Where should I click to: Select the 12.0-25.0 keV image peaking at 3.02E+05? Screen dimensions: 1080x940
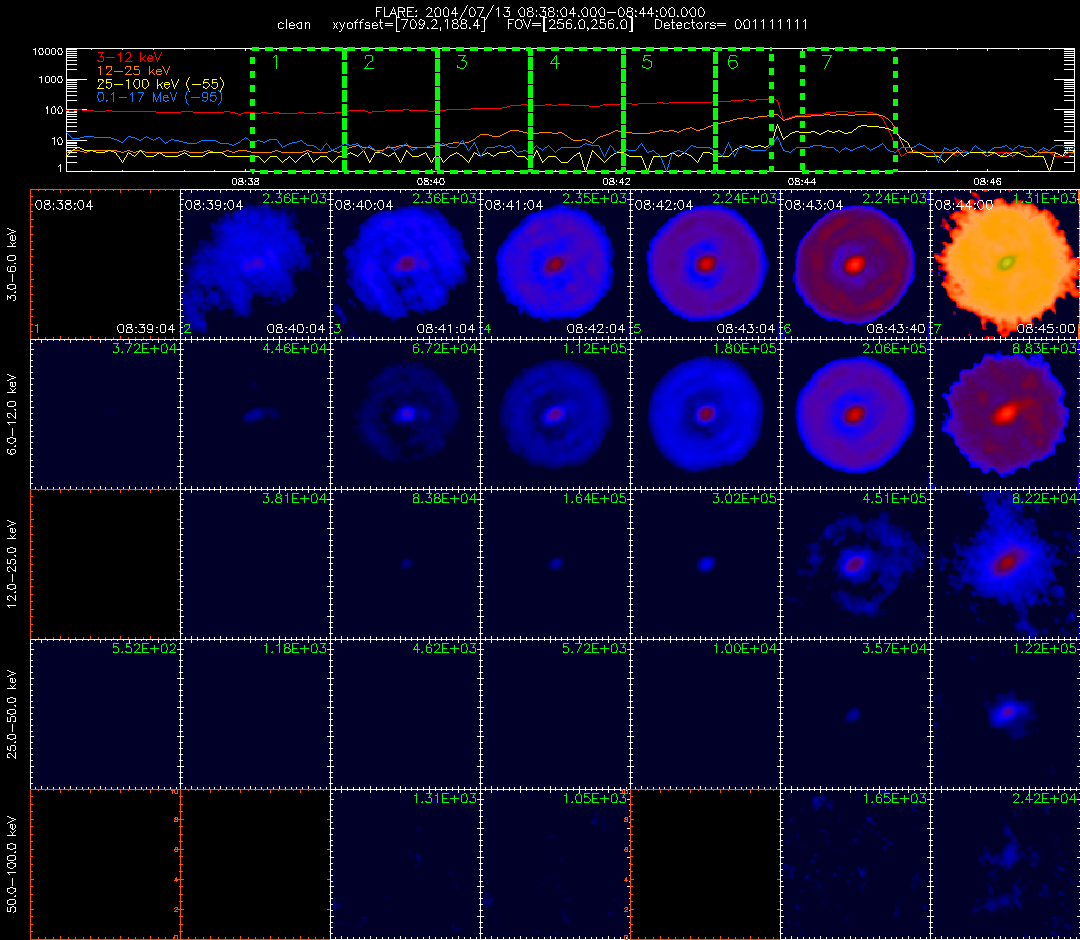705,563
